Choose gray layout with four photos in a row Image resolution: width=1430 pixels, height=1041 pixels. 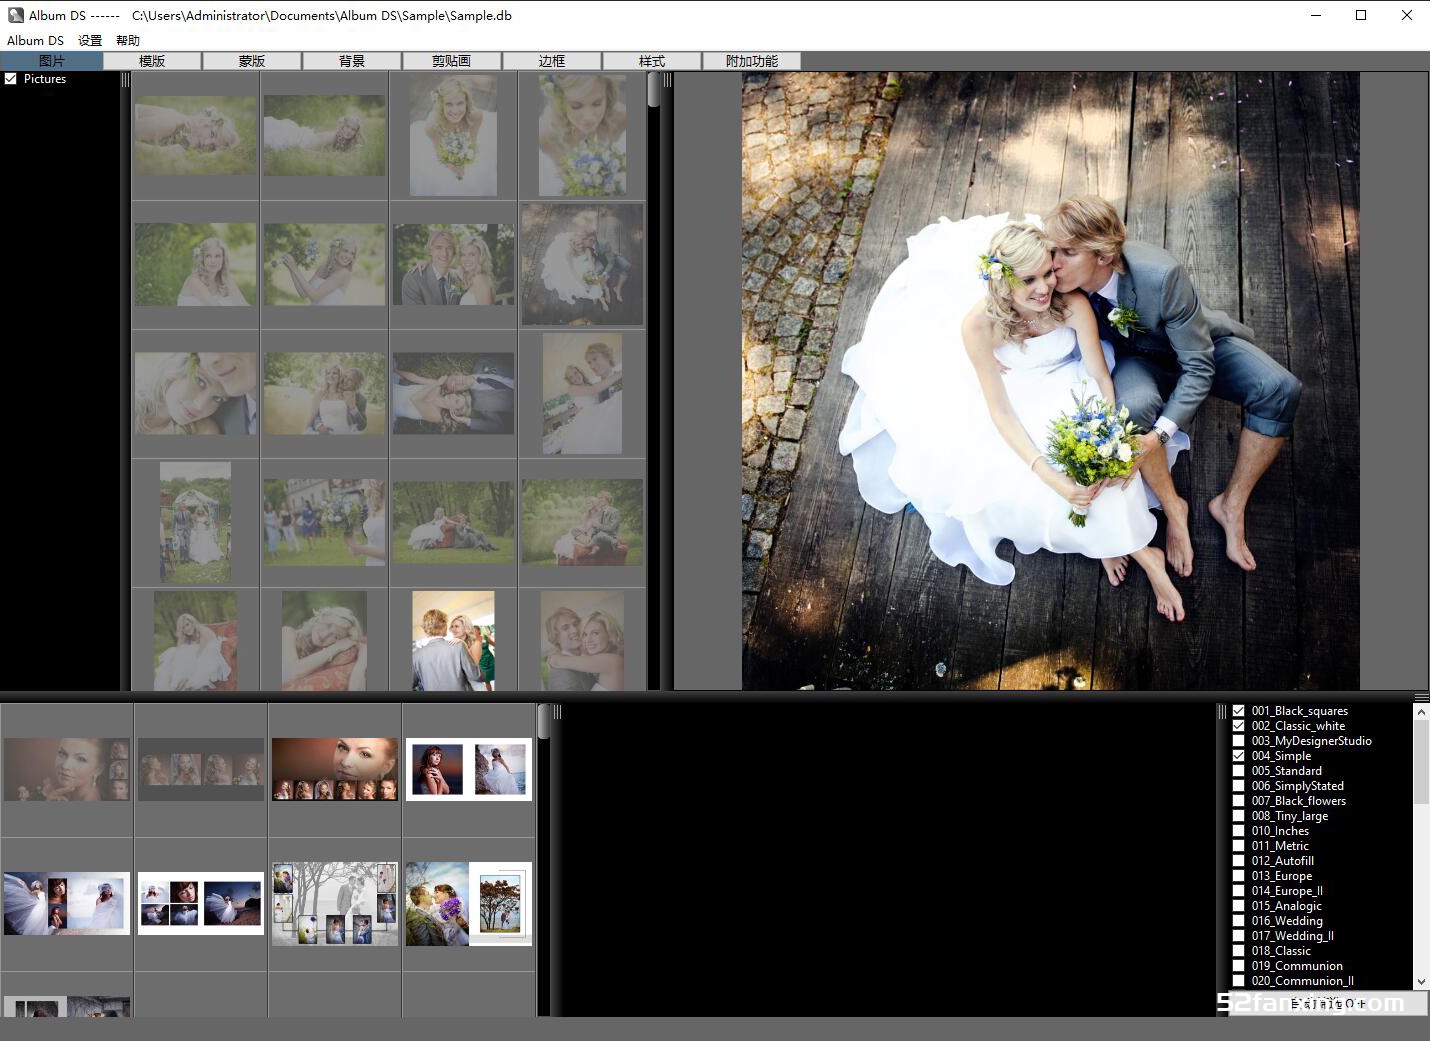pos(201,769)
